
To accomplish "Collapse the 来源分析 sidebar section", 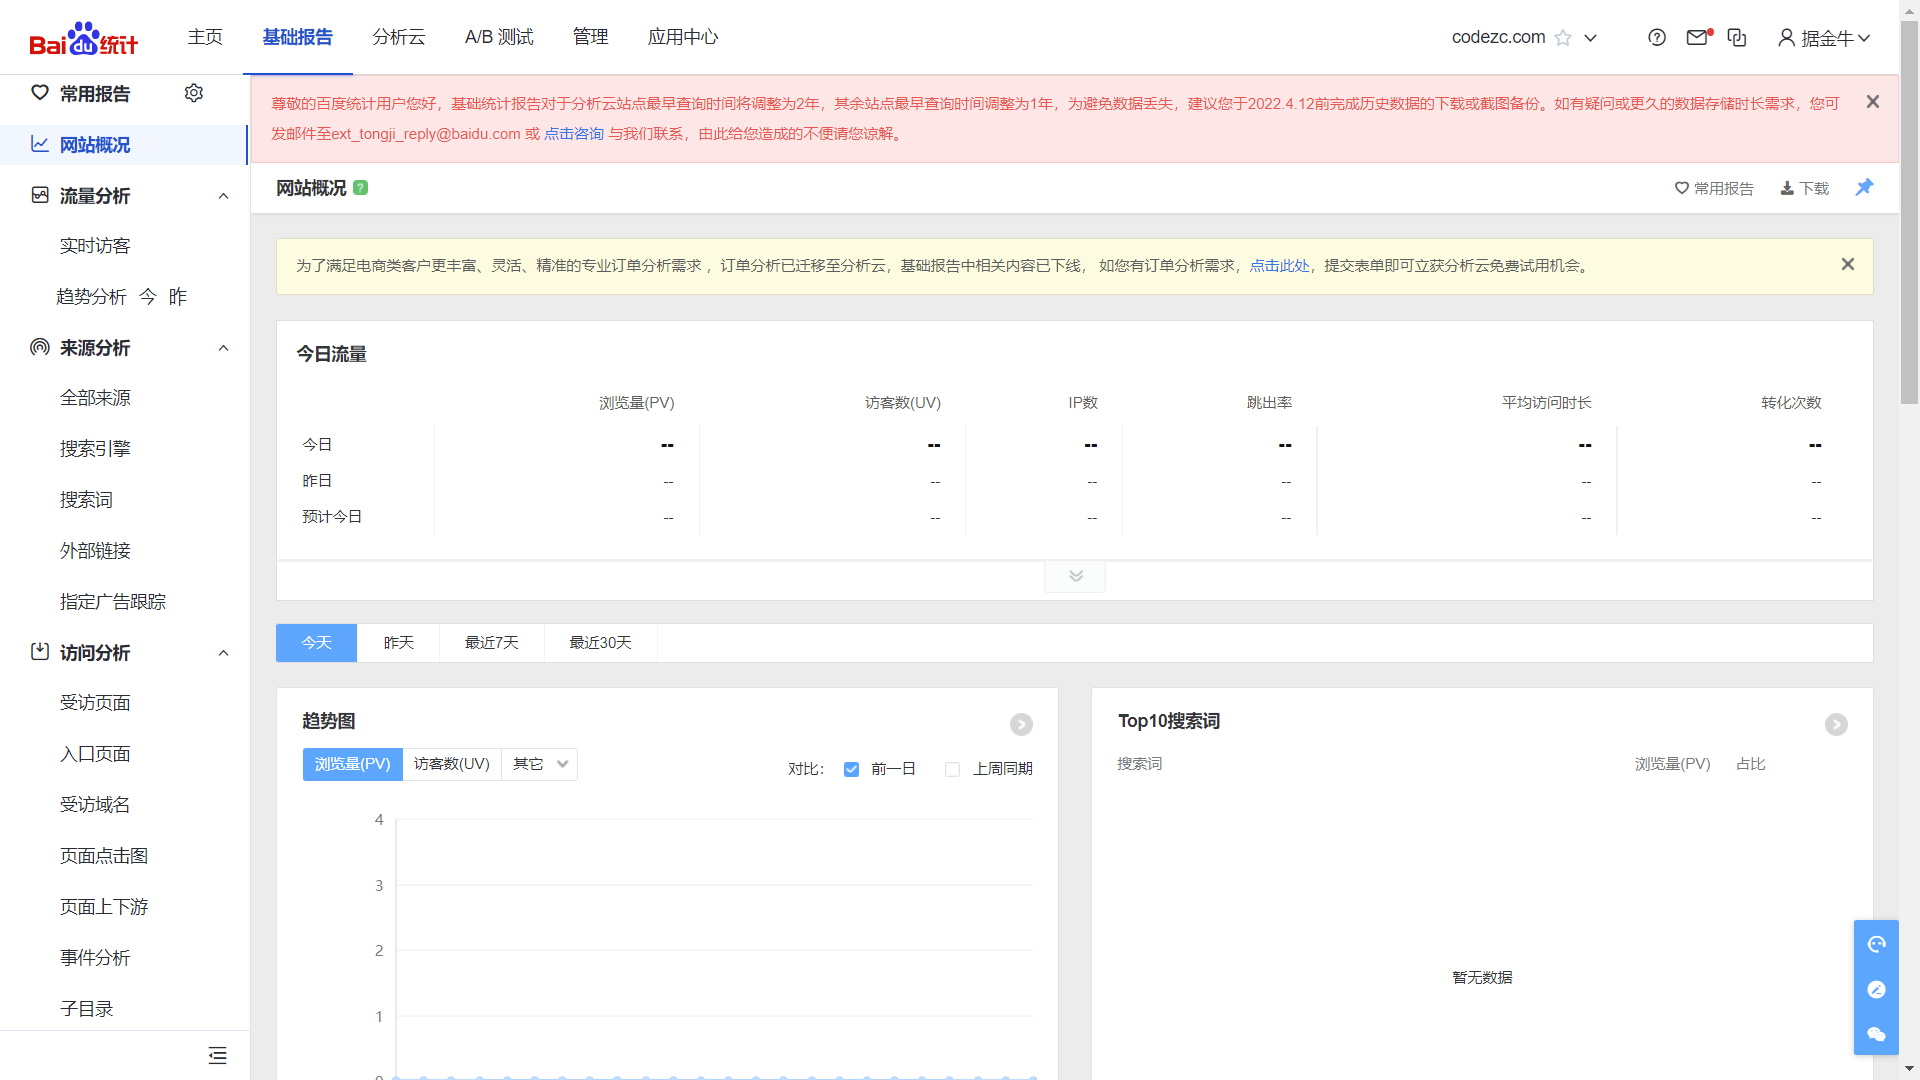I will tap(223, 348).
